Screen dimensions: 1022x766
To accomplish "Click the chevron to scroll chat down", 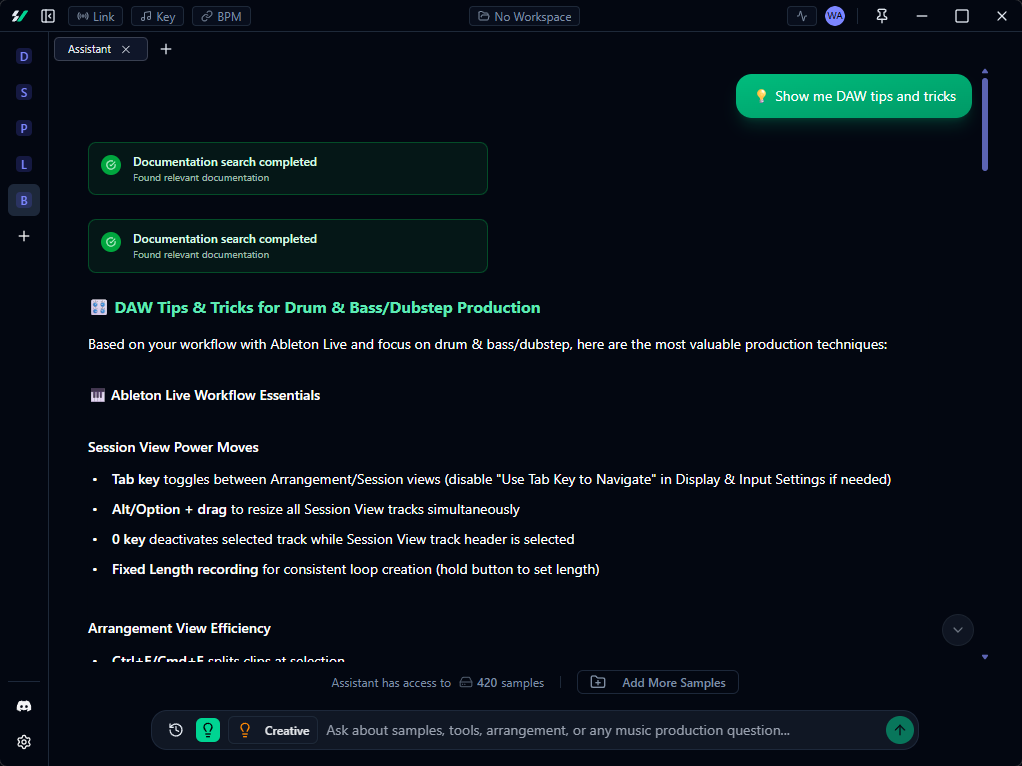I will click(957, 630).
